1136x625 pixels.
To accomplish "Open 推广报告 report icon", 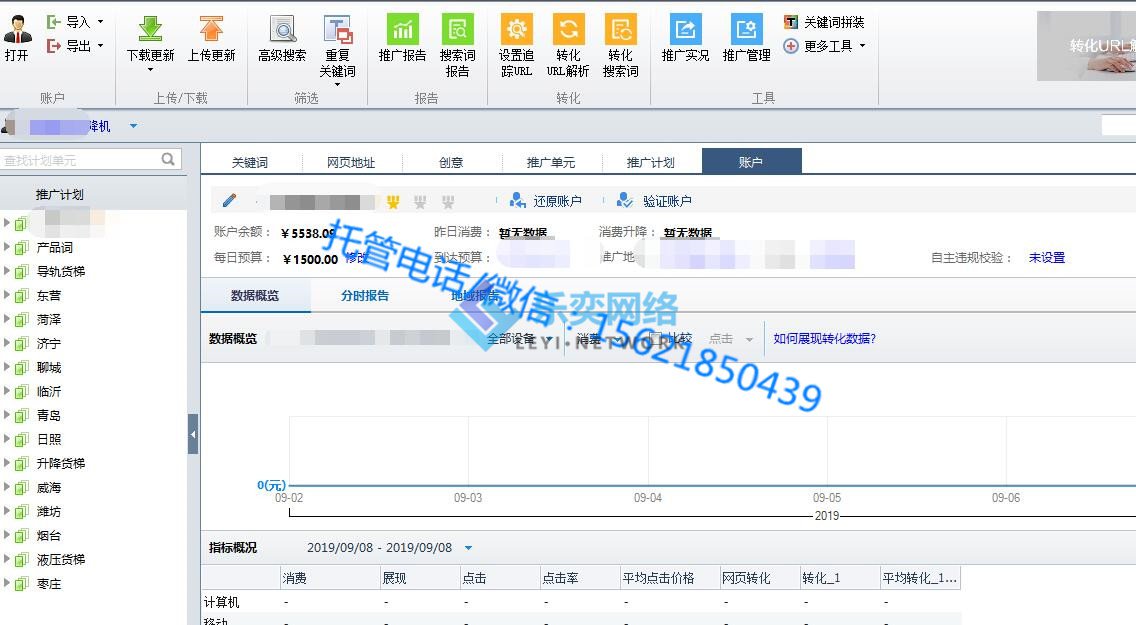I will click(402, 29).
